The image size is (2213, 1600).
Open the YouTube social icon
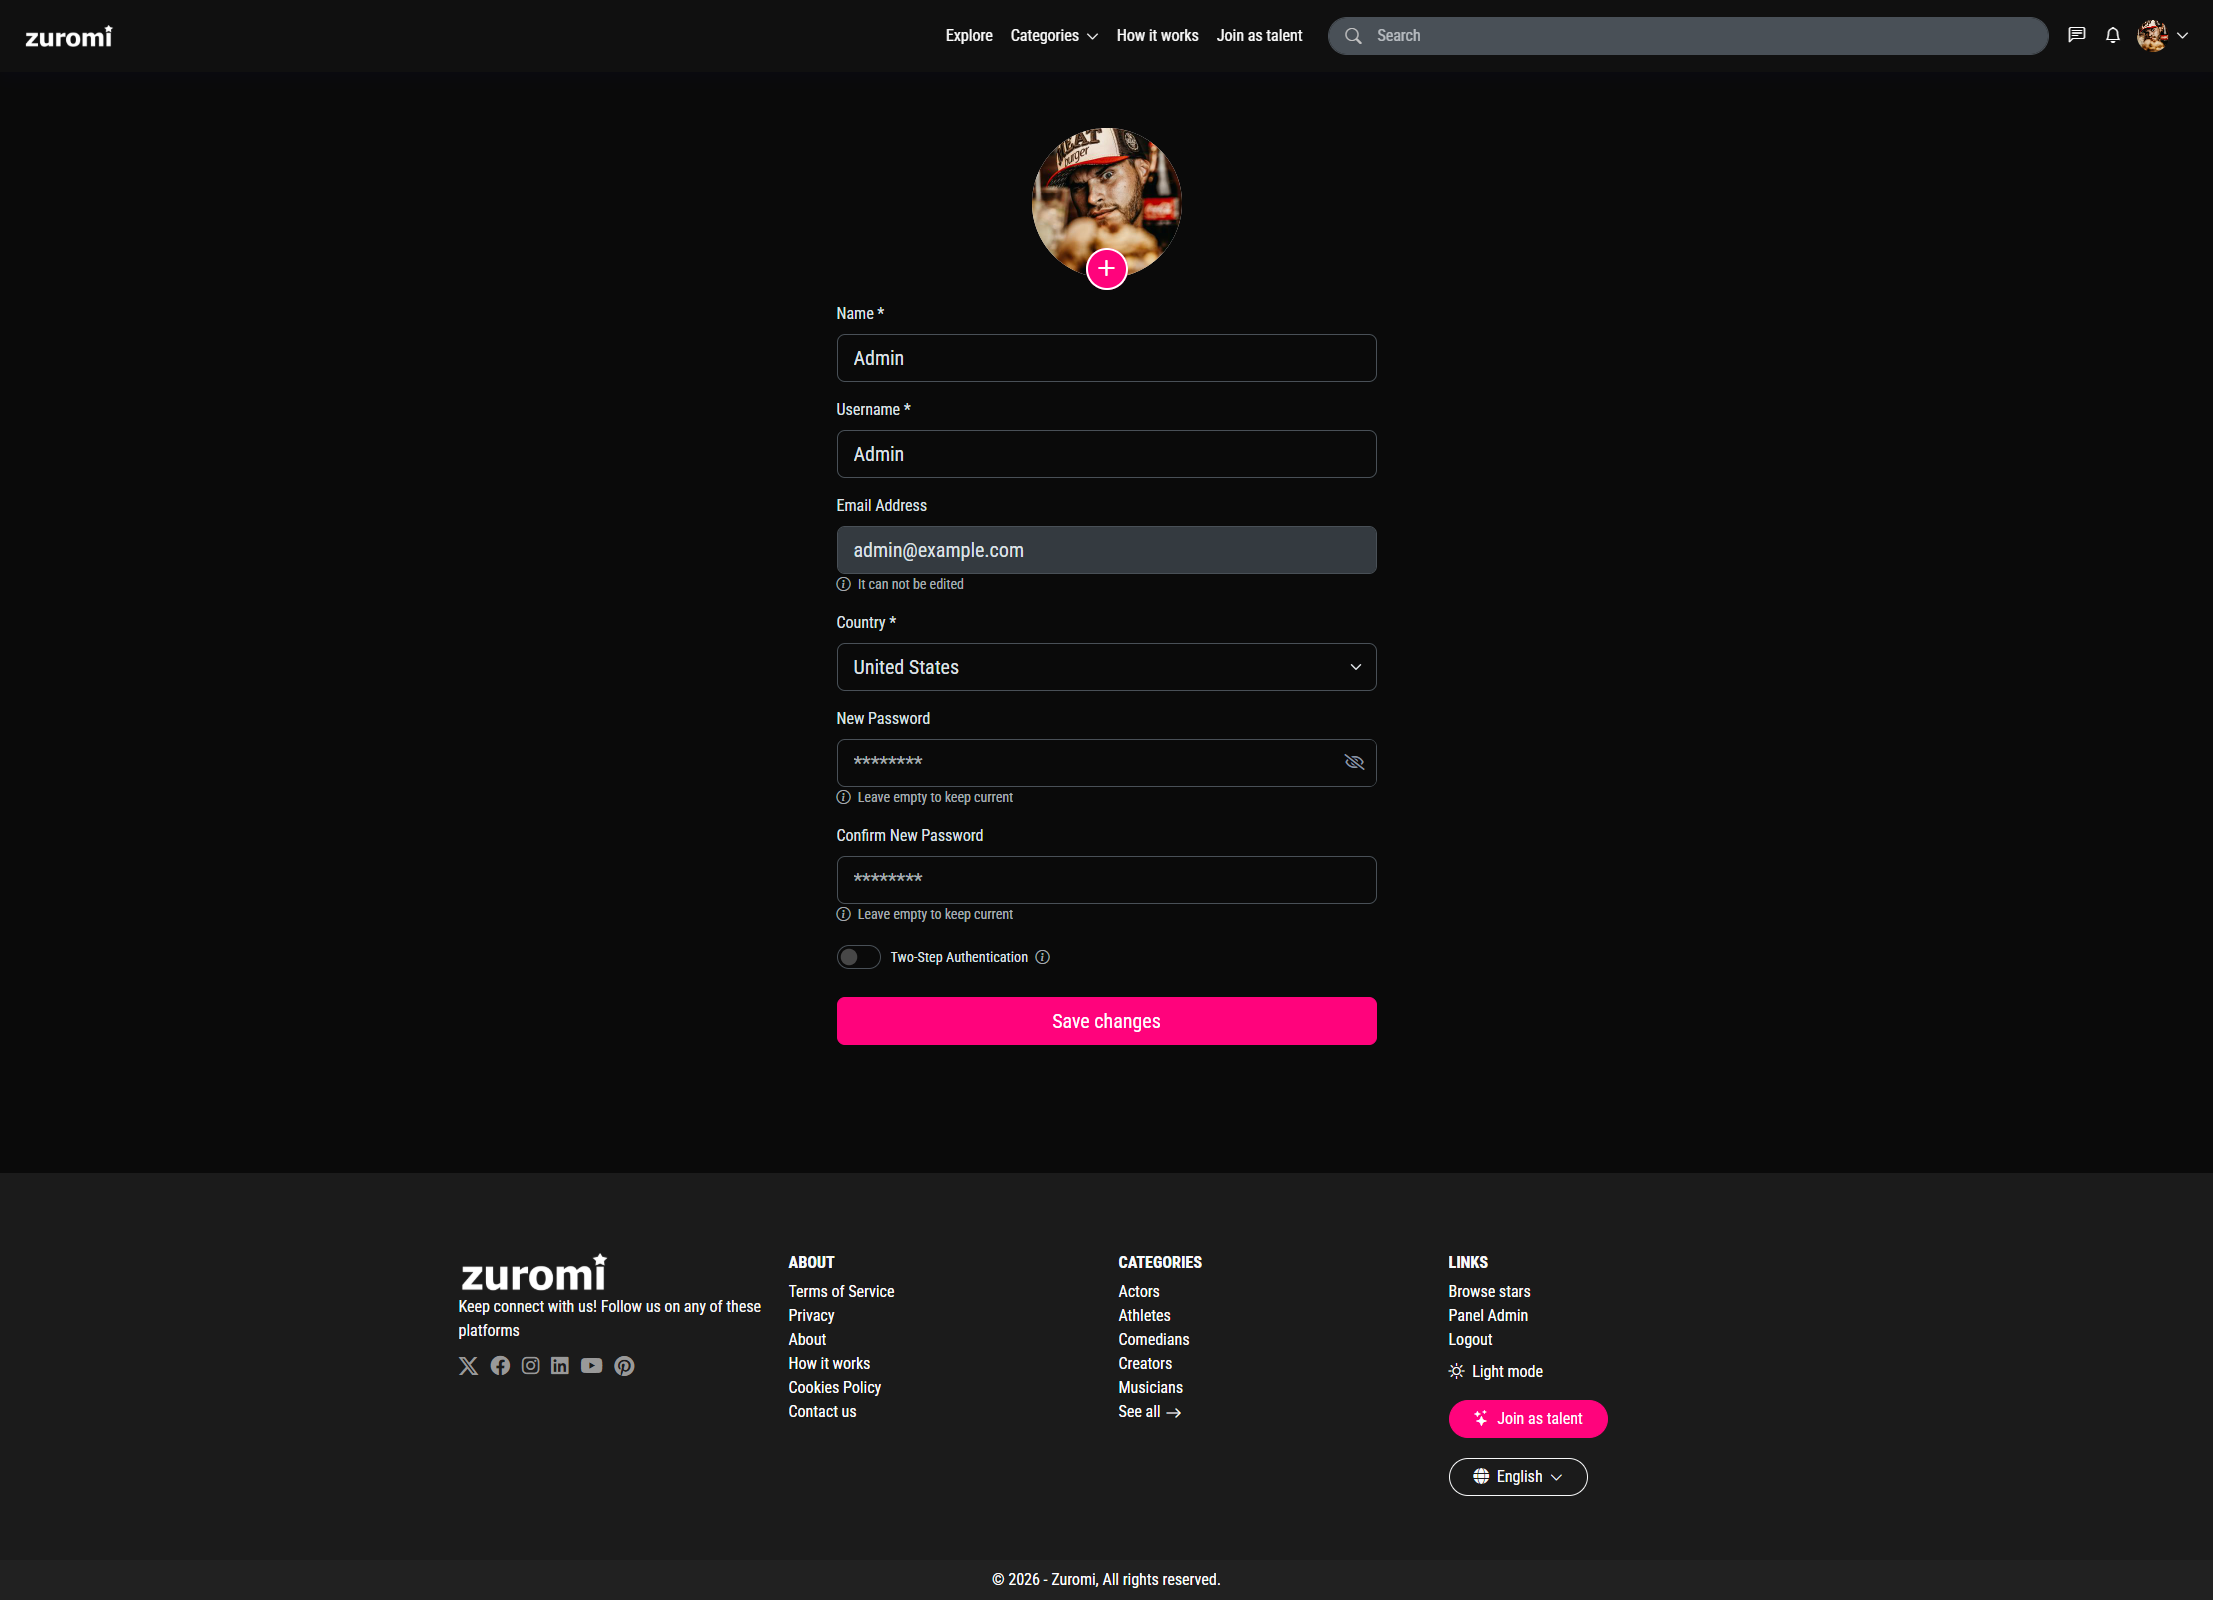point(591,1366)
